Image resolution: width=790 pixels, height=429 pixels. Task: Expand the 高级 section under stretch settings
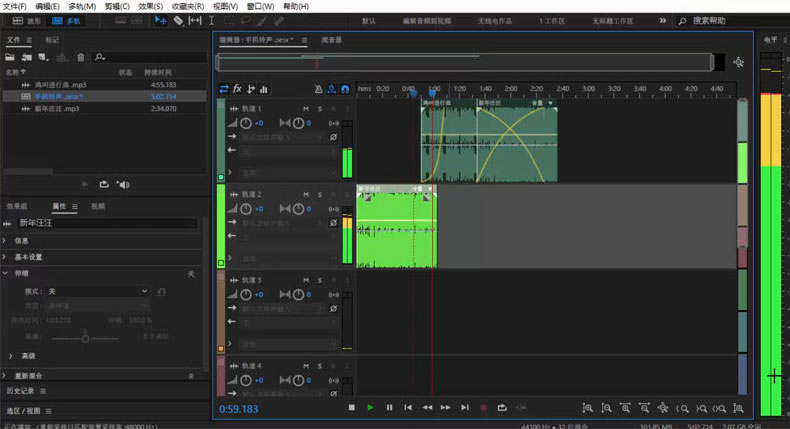click(28, 356)
